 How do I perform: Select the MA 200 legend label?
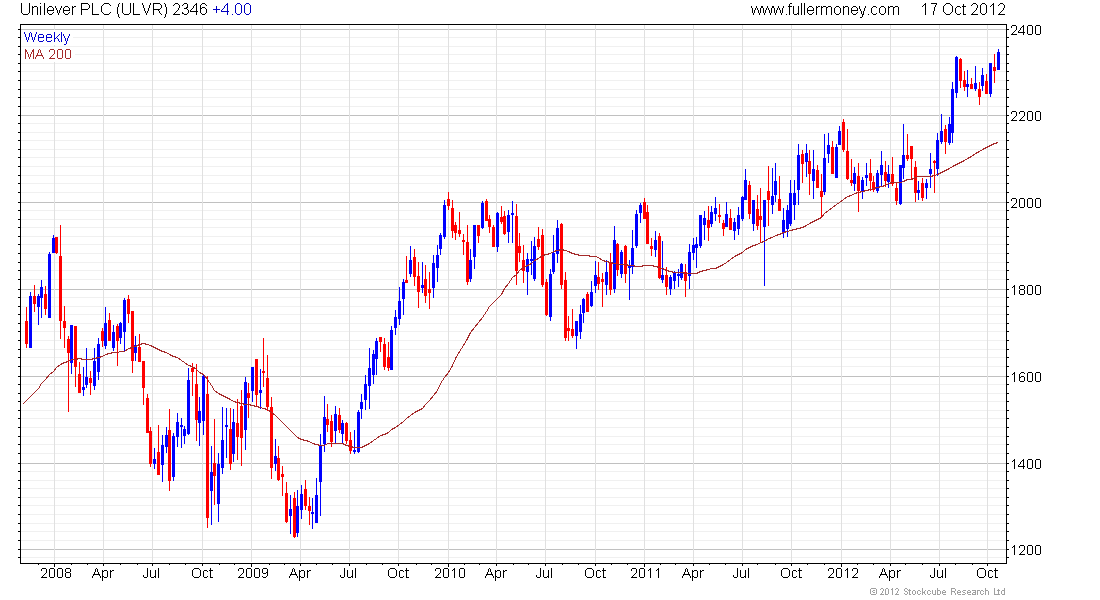(x=48, y=54)
